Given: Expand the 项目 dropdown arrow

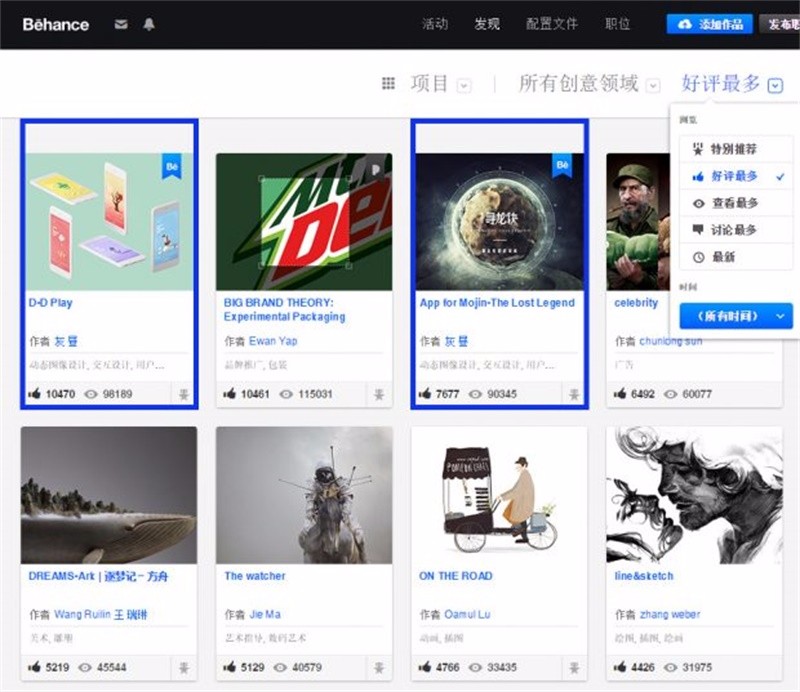Looking at the screenshot, I should [x=464, y=86].
